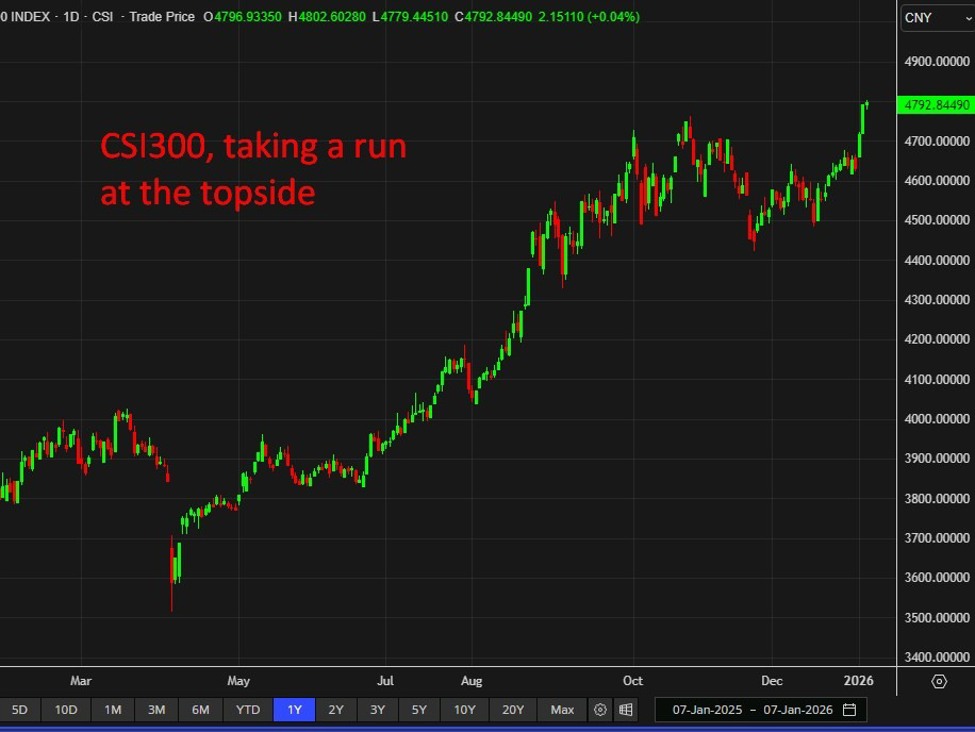
Task: Click the 07-Jan-2025 to 07-Jan-2026 date field
Action: [x=750, y=710]
